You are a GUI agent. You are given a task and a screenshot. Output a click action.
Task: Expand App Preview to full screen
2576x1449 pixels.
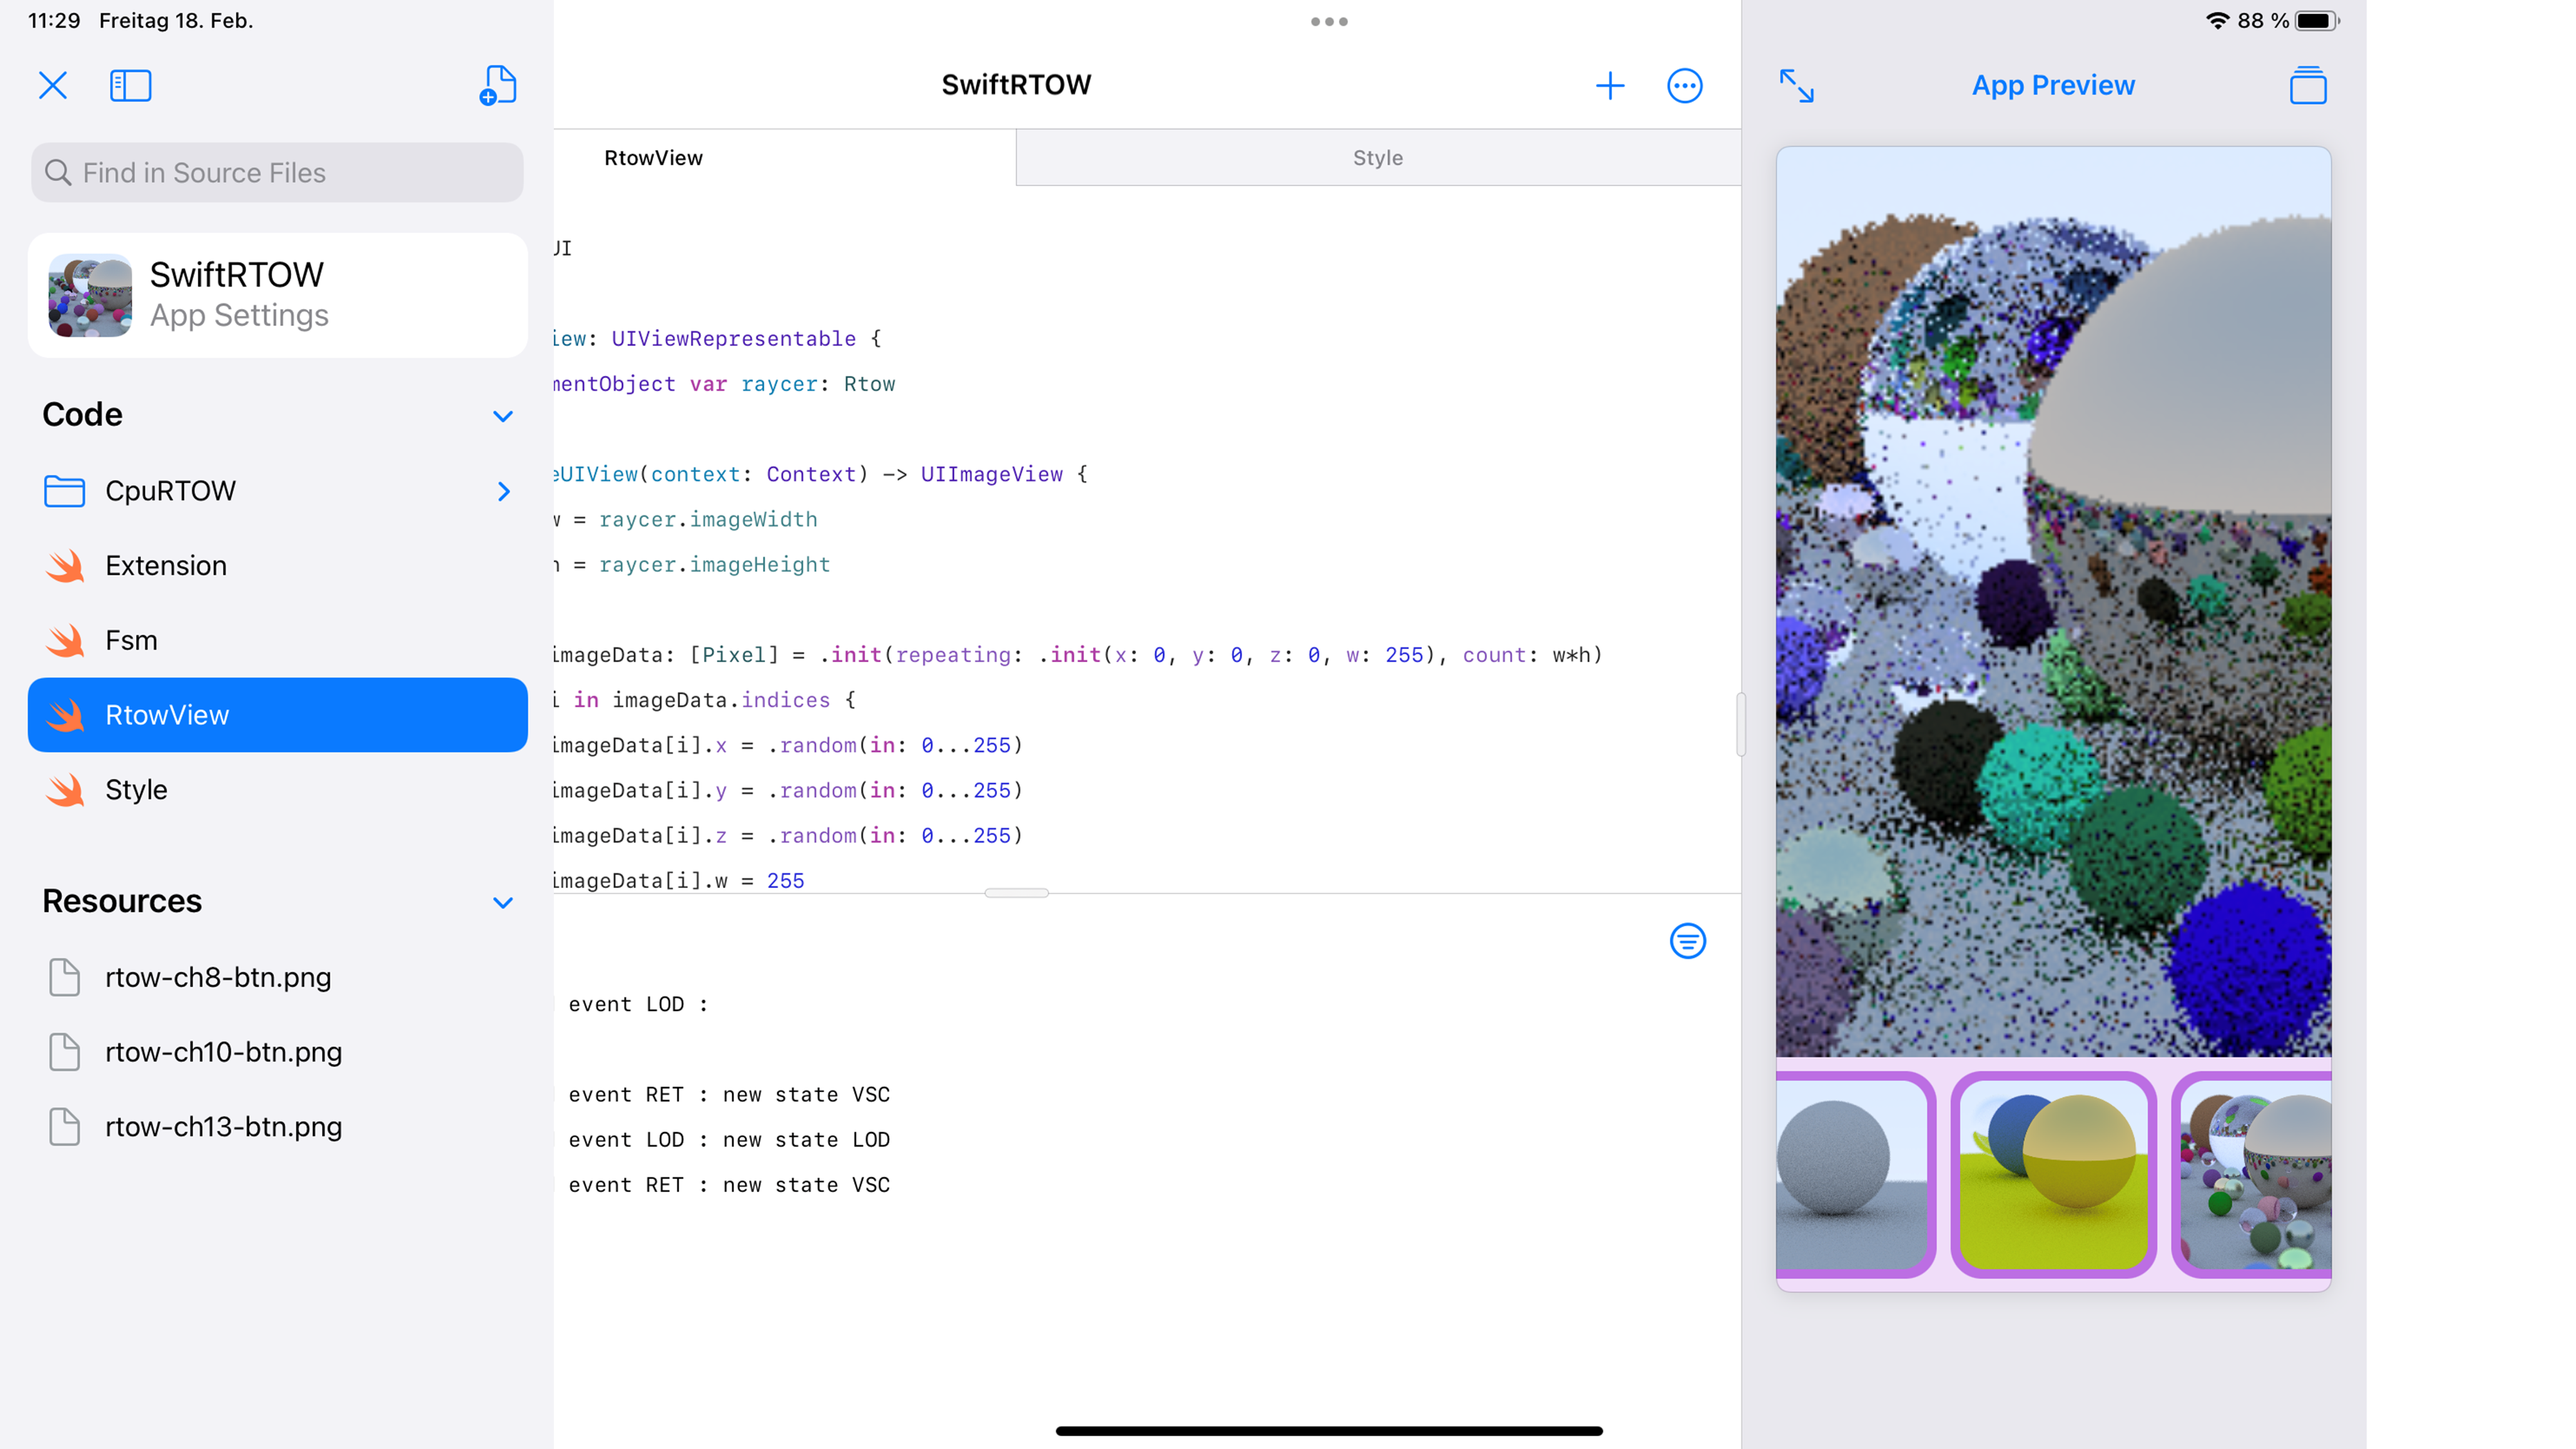tap(1796, 86)
